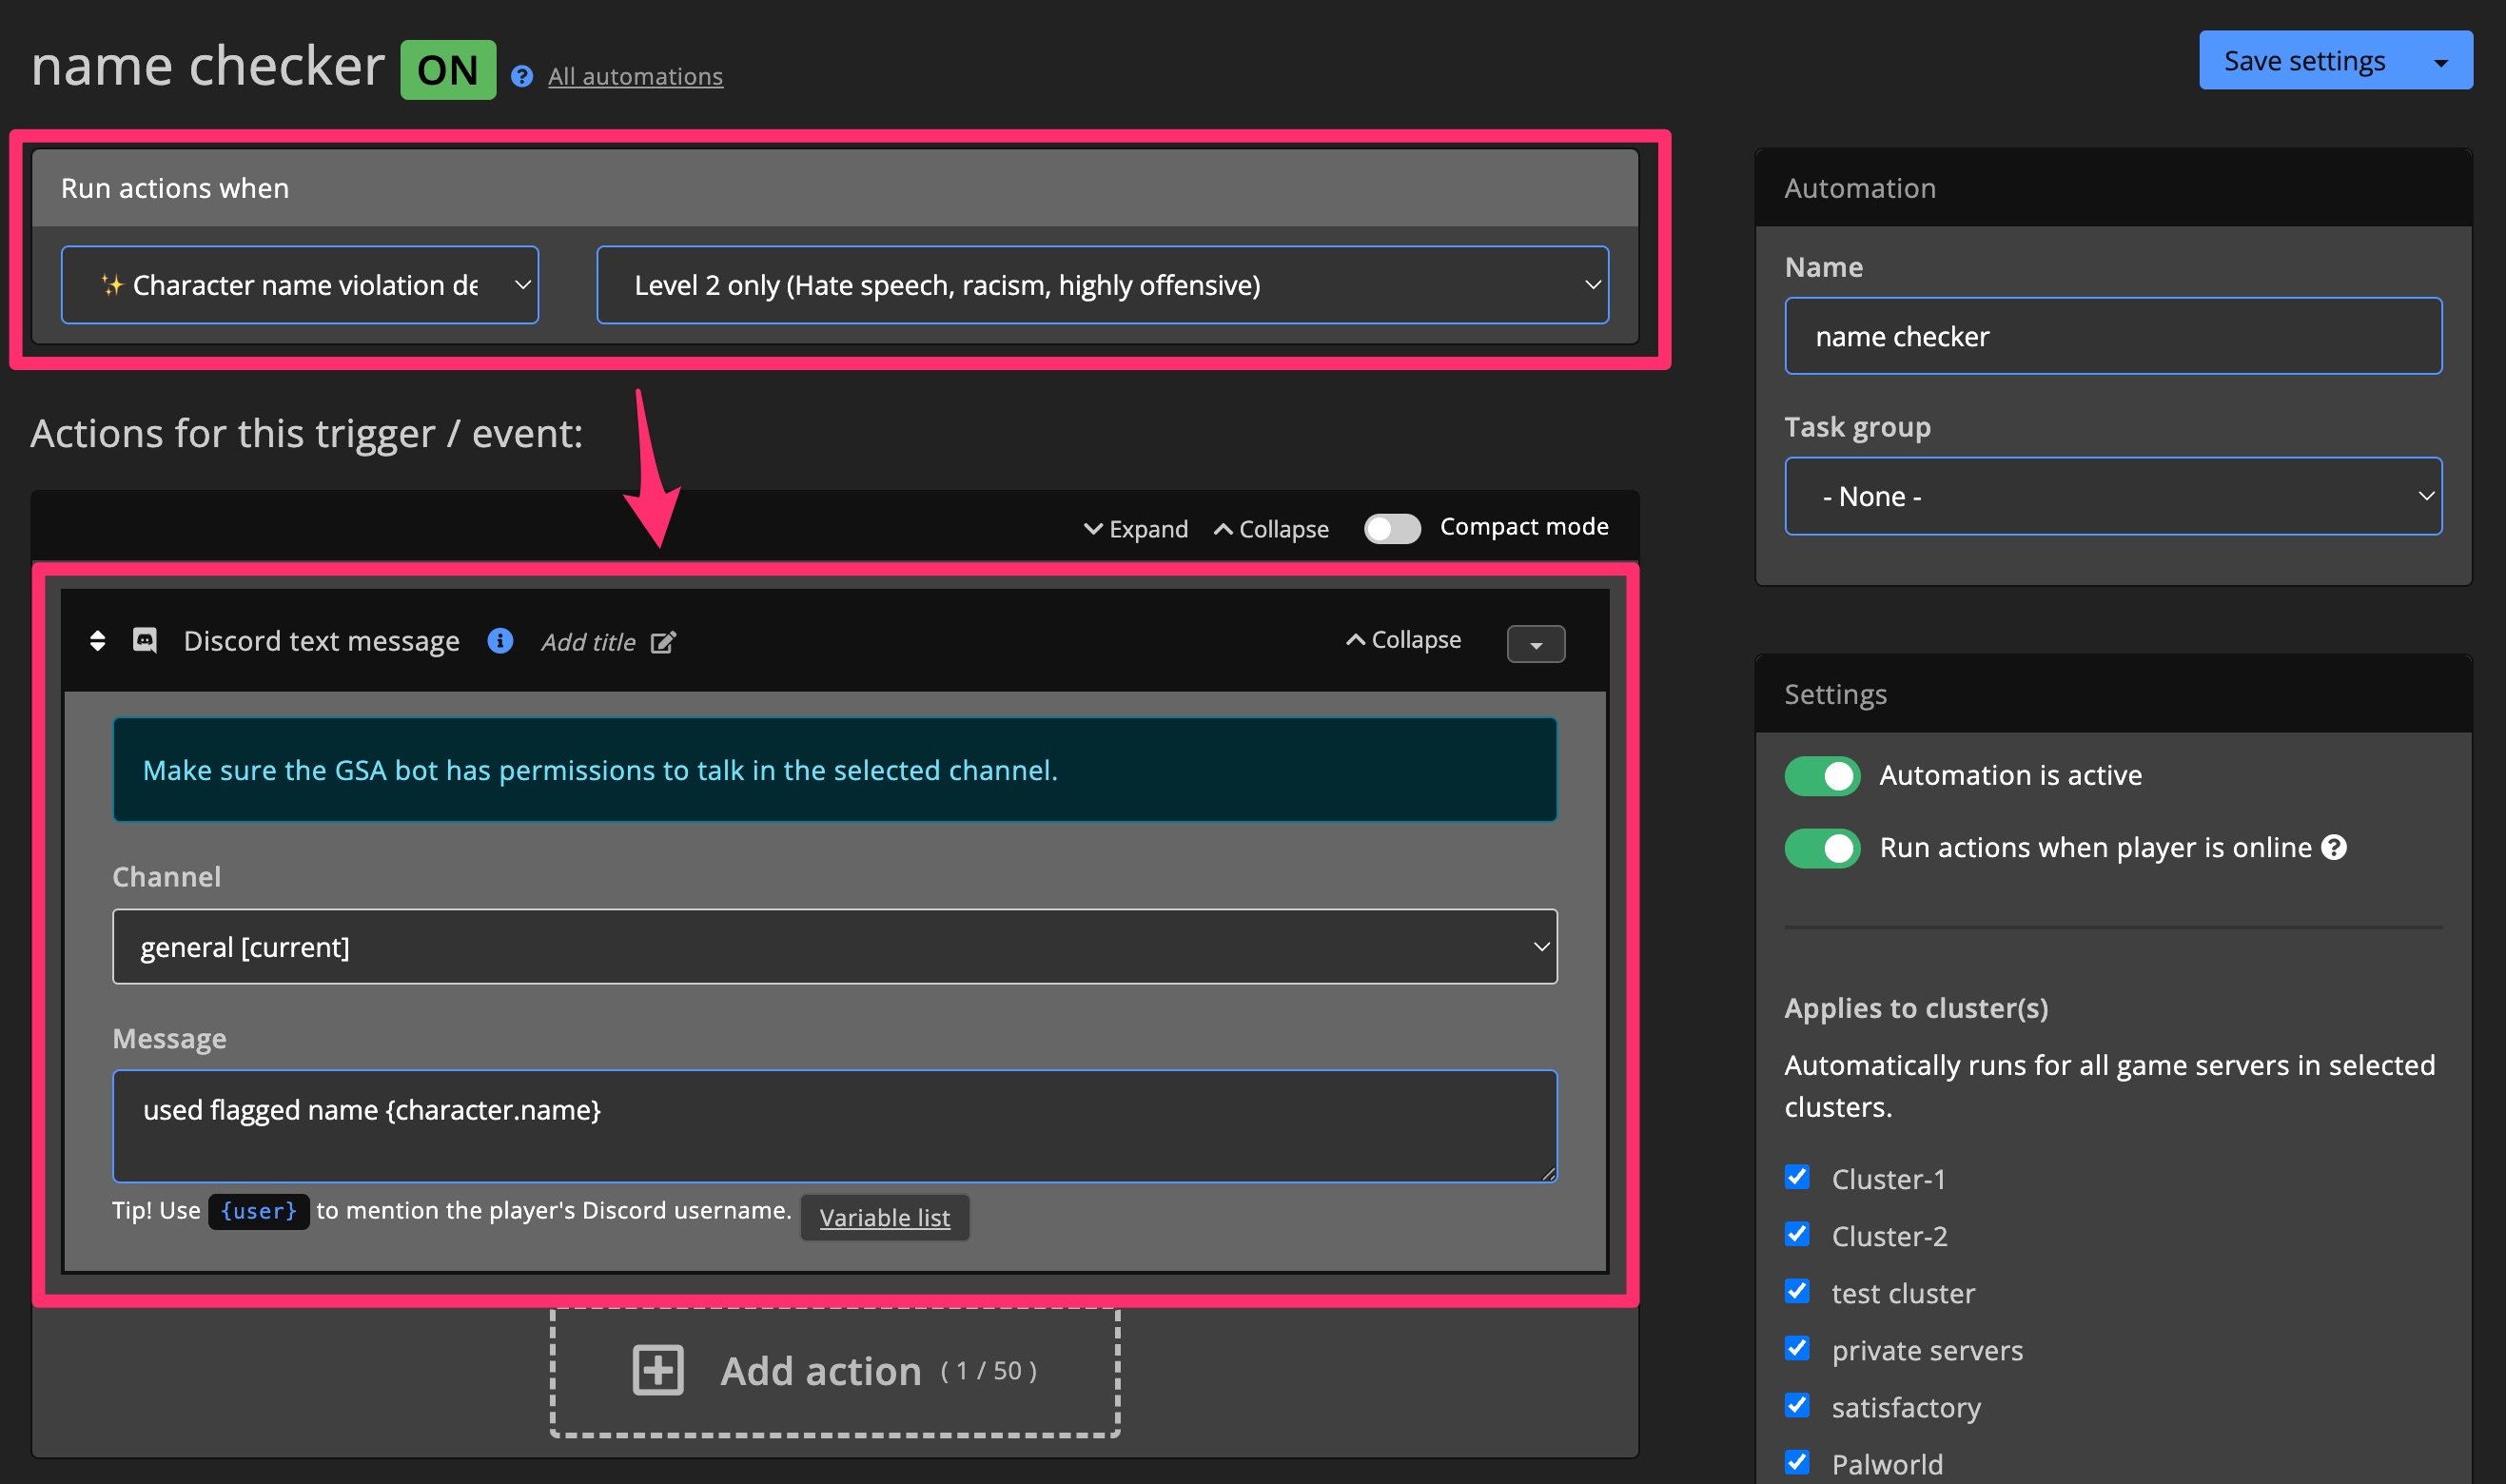The width and height of the screenshot is (2506, 1484).
Task: Open the Save settings dropdown arrow
Action: pyautogui.click(x=2441, y=61)
